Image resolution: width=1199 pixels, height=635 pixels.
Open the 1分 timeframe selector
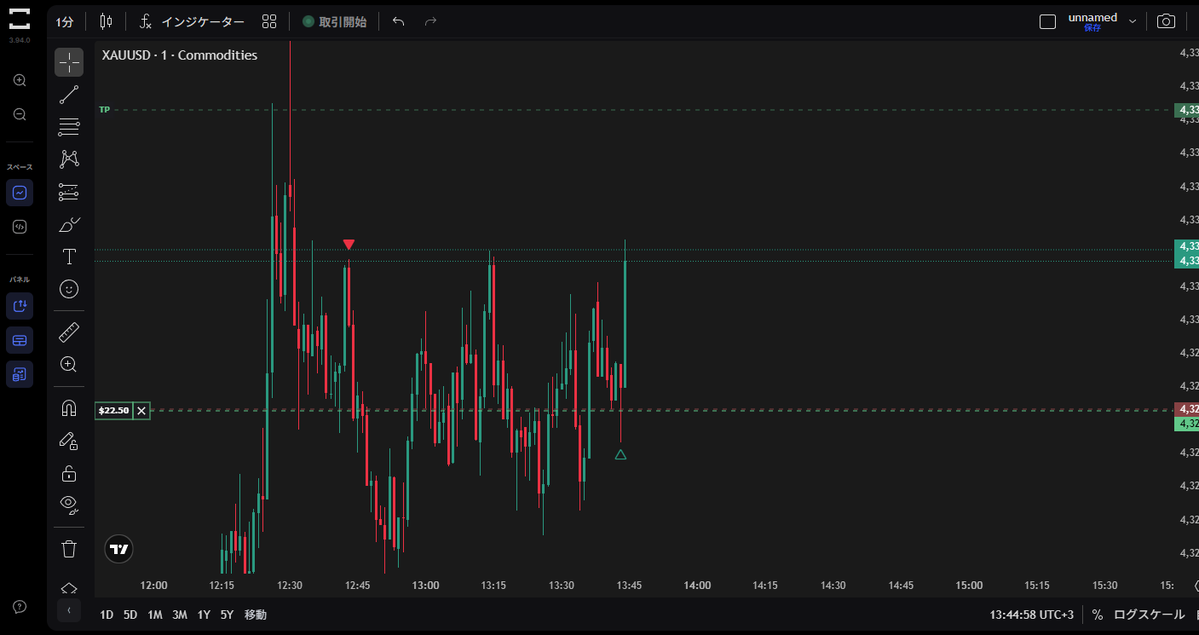[64, 22]
